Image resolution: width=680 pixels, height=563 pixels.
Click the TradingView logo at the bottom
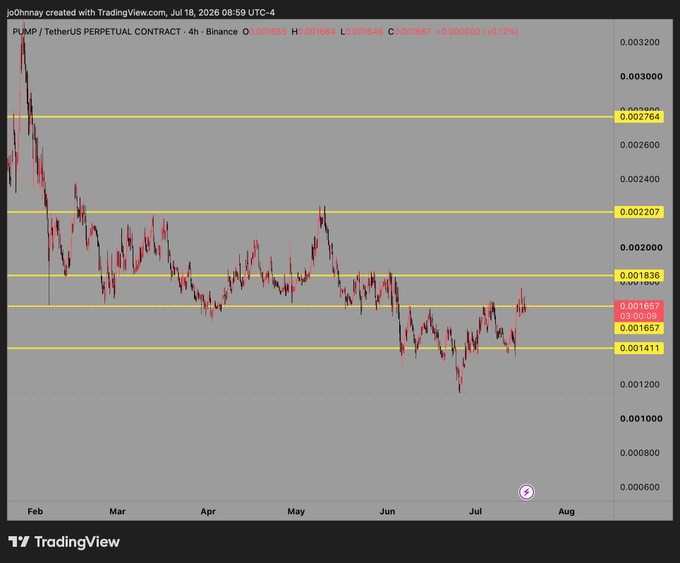click(64, 542)
